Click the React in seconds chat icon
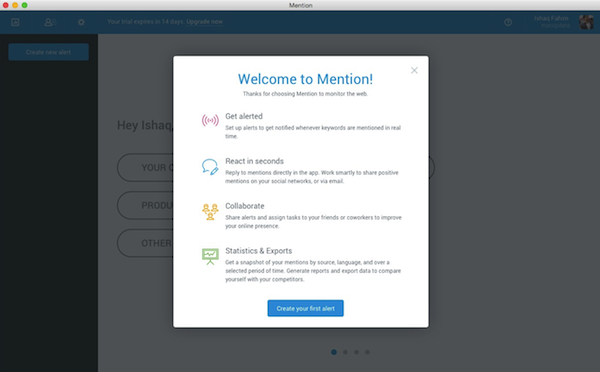 pos(210,167)
